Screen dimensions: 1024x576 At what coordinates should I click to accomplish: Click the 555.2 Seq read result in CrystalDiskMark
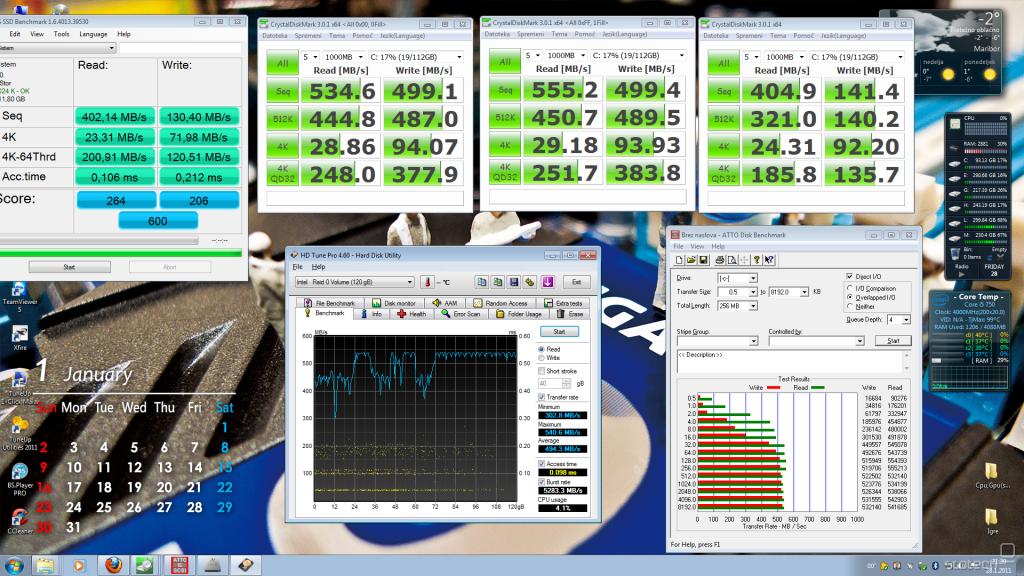(x=564, y=90)
